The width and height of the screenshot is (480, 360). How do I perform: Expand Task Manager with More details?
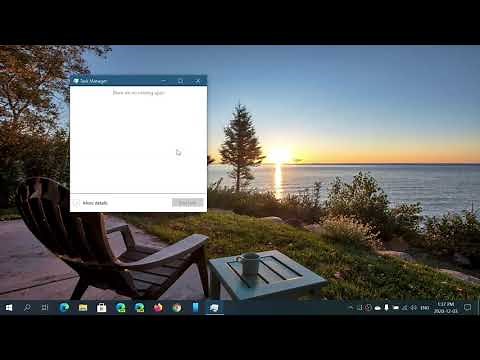pyautogui.click(x=90, y=203)
